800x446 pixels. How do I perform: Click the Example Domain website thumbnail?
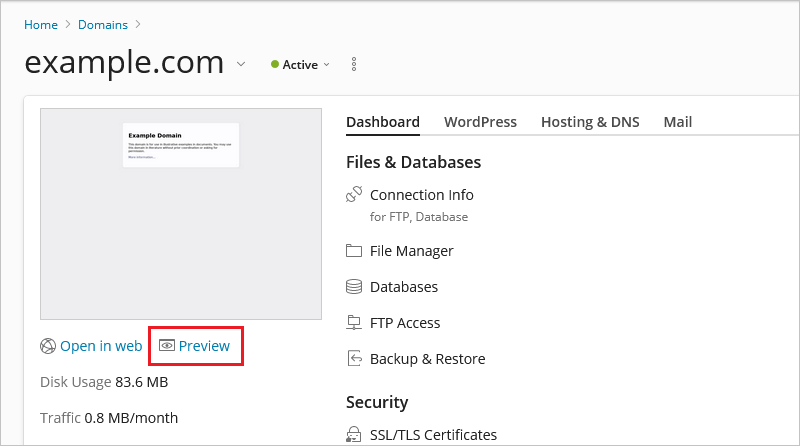[x=181, y=214]
